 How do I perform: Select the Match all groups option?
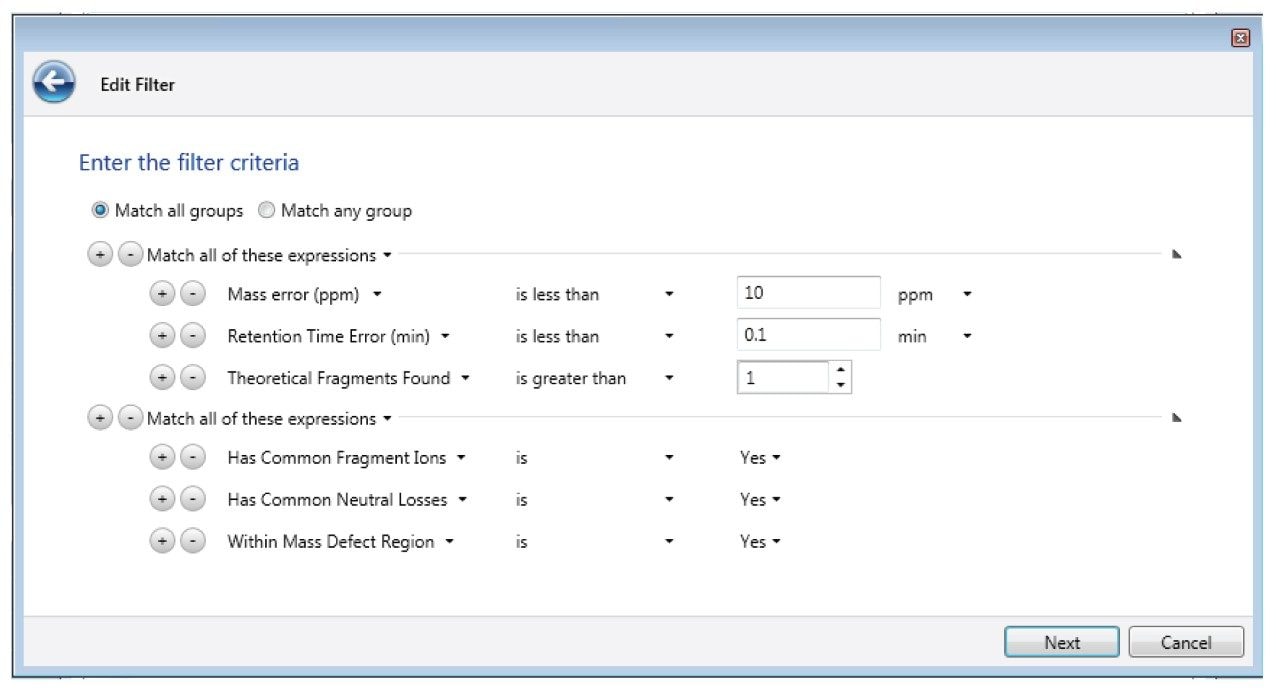click(x=100, y=211)
